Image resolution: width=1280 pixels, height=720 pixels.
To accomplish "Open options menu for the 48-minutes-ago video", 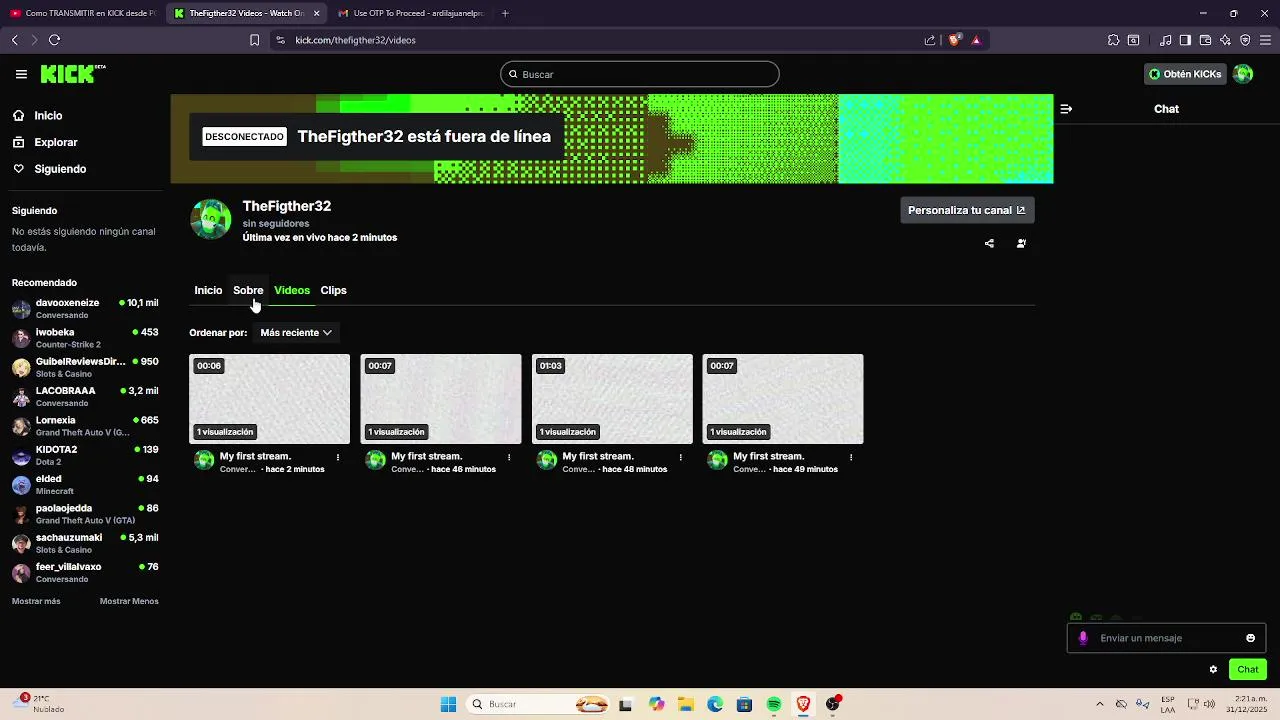I will [x=681, y=457].
